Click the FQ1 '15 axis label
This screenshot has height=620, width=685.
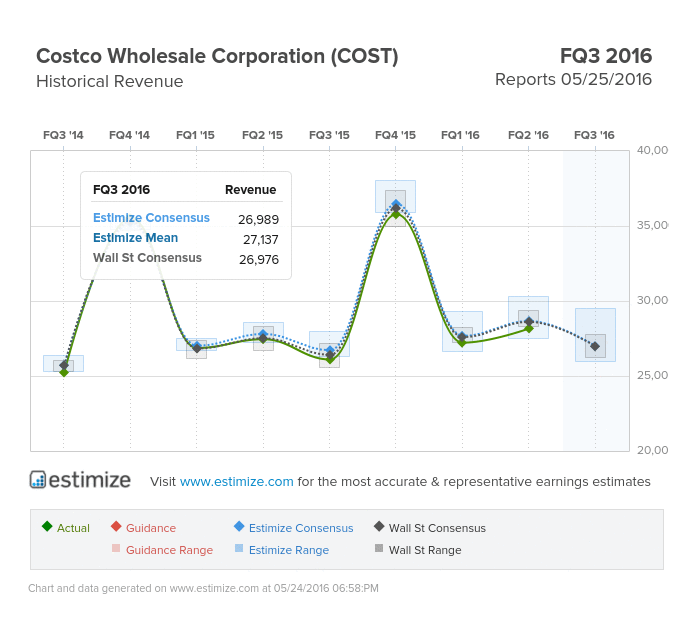coord(195,135)
